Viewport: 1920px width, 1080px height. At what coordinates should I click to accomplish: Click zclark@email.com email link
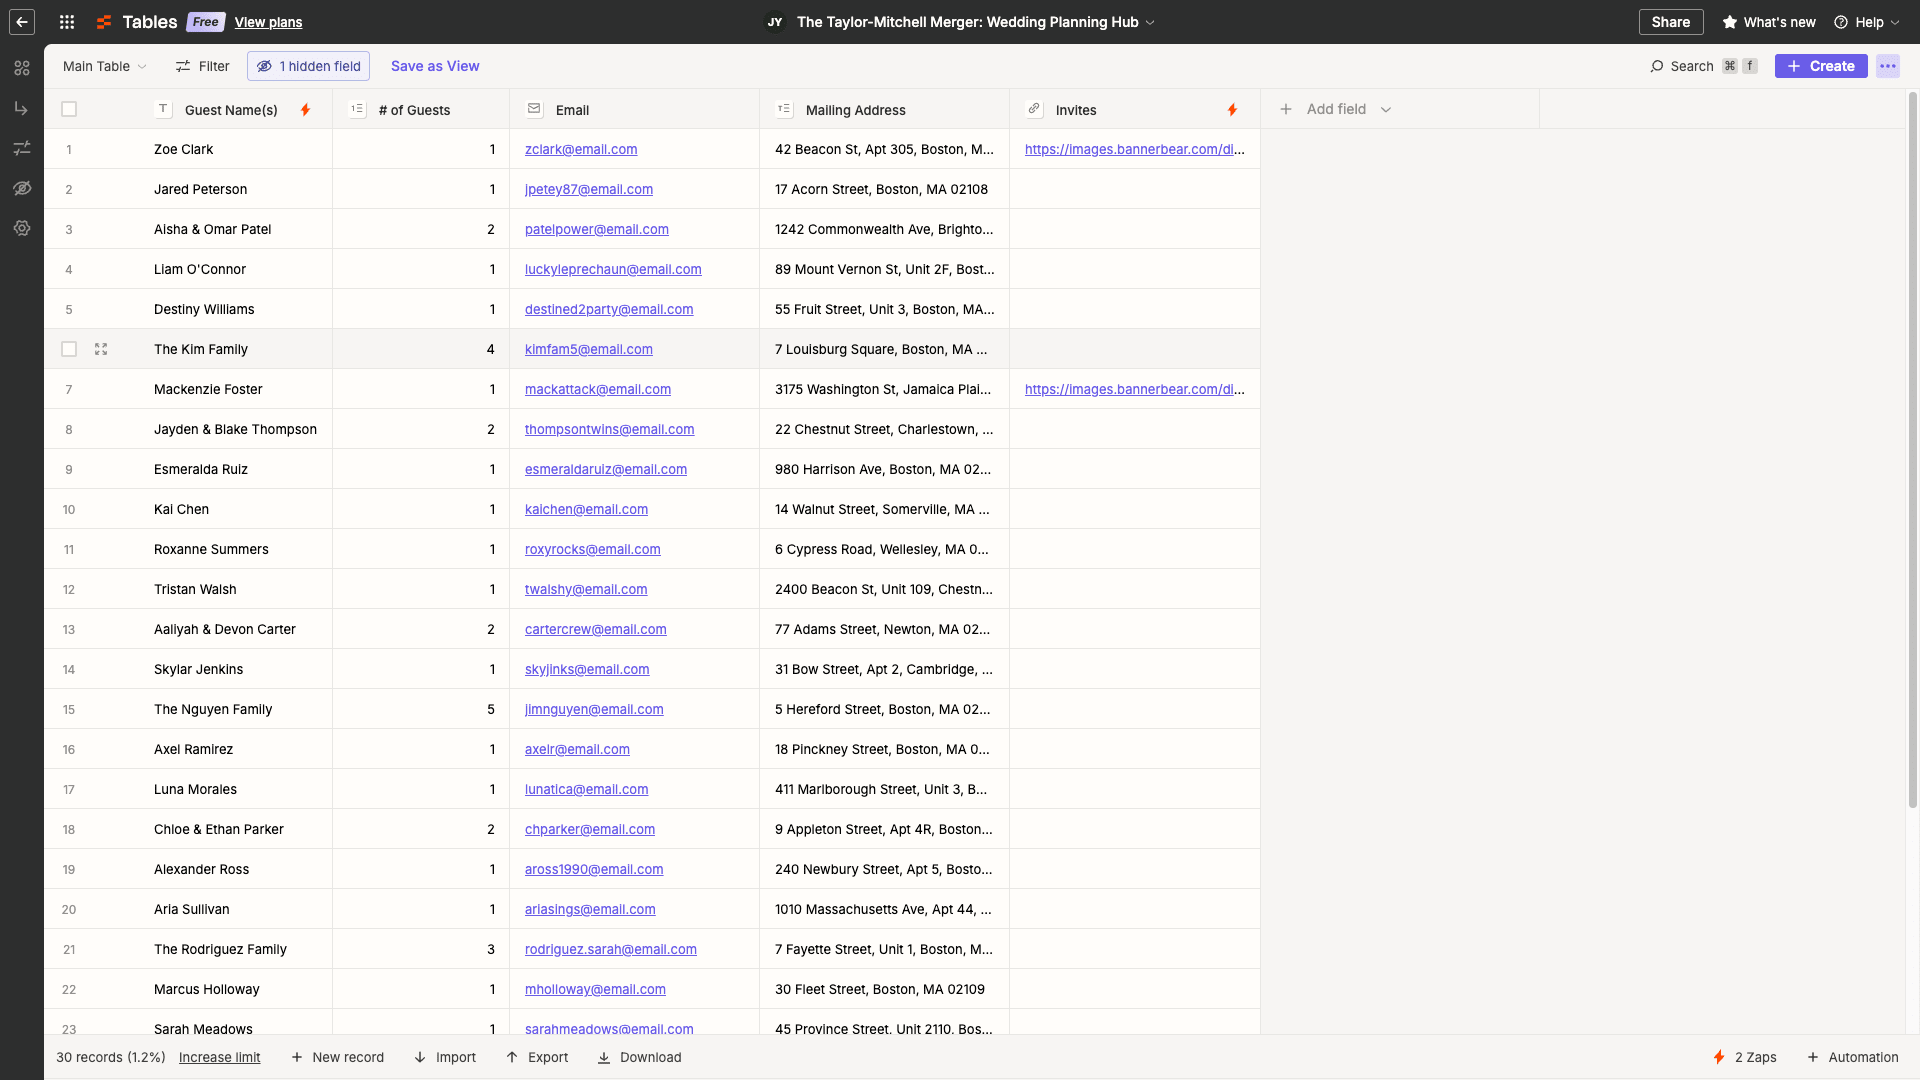pyautogui.click(x=581, y=149)
